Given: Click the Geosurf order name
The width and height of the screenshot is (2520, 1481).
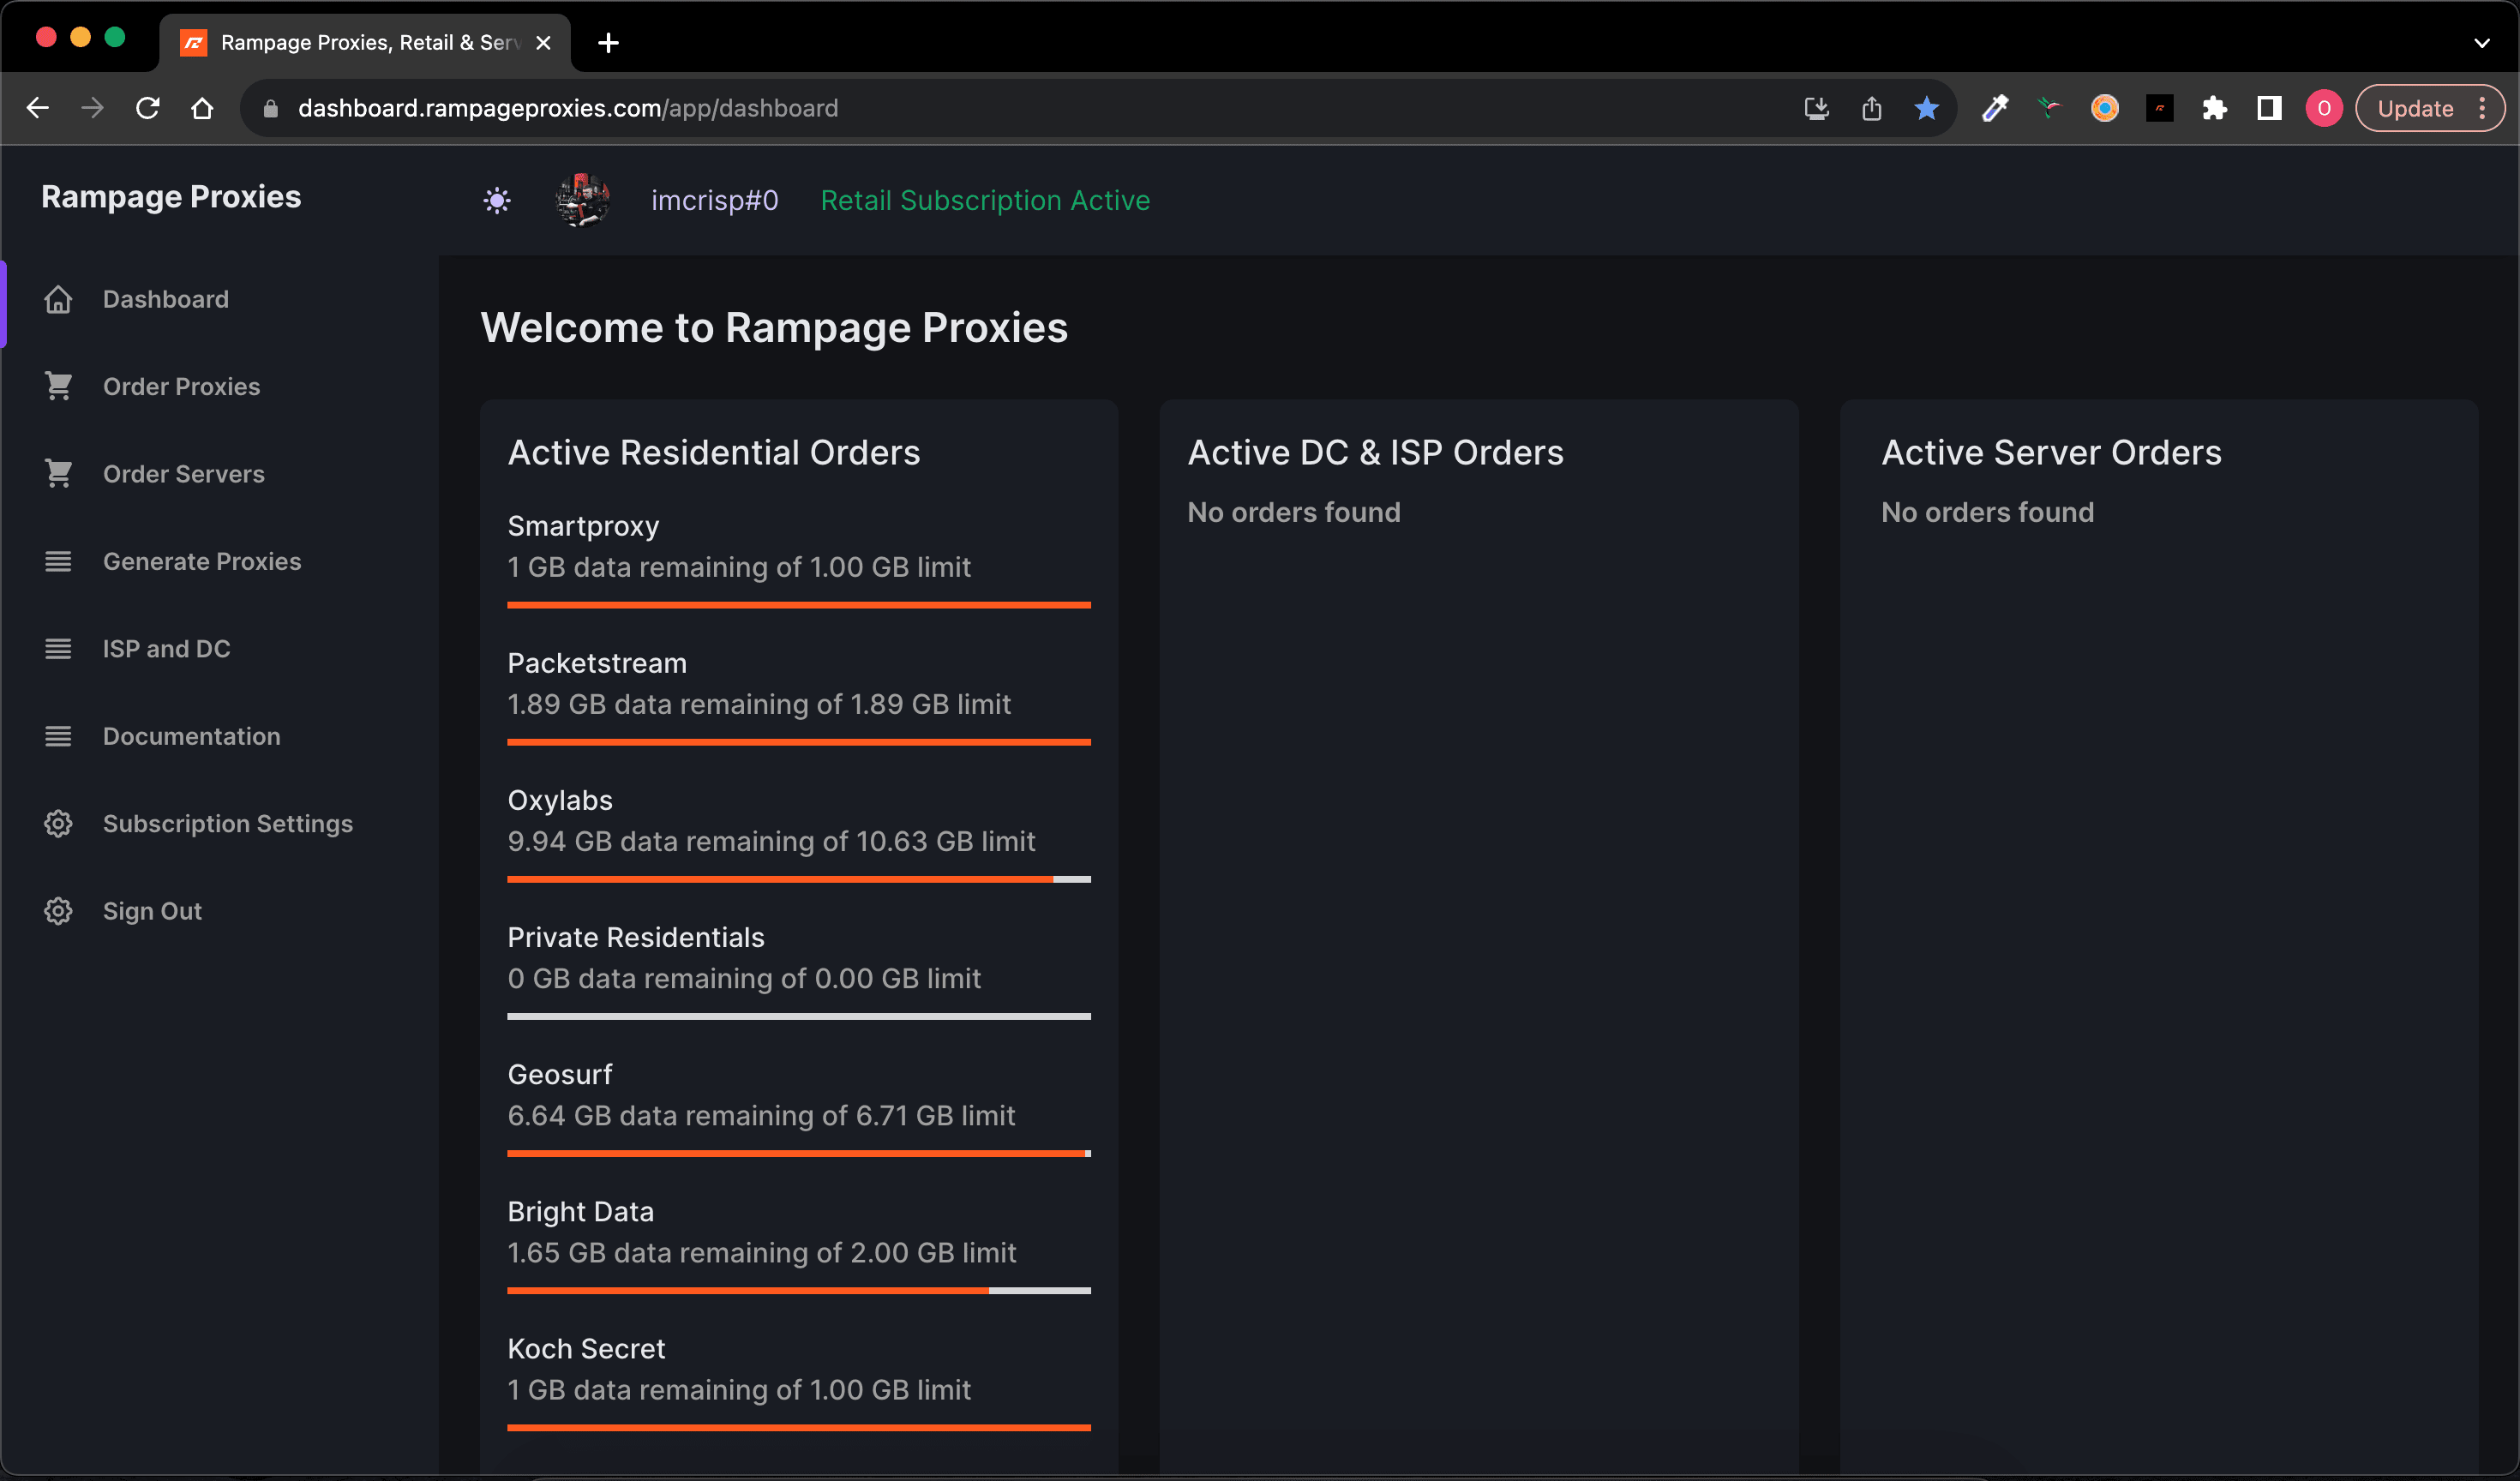Looking at the screenshot, I should pyautogui.click(x=560, y=1074).
